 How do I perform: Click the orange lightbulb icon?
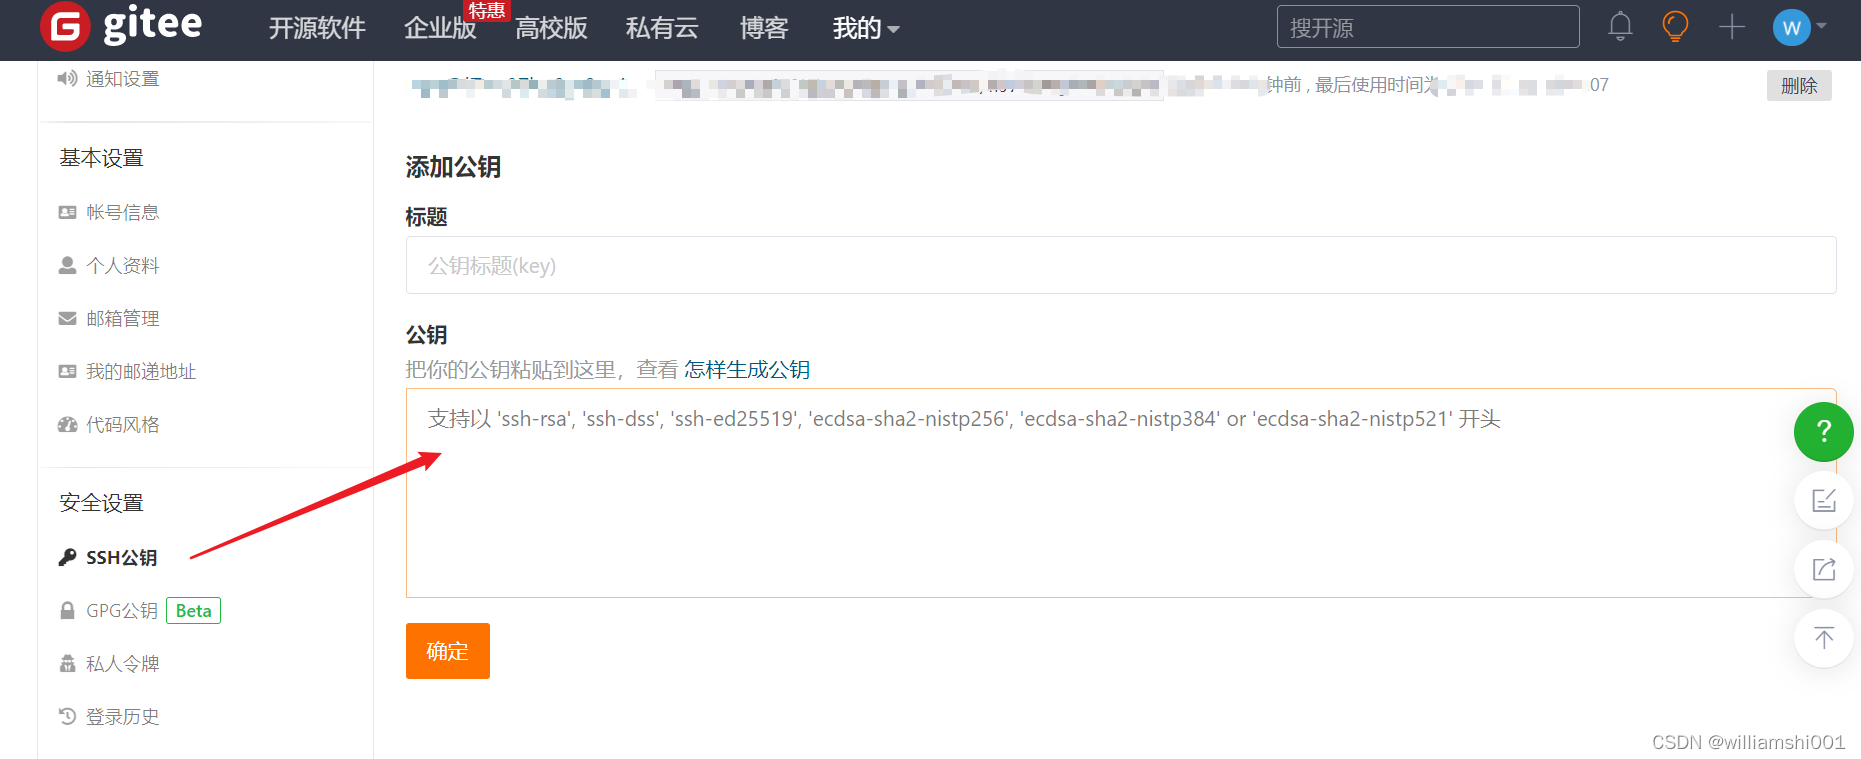point(1675,27)
